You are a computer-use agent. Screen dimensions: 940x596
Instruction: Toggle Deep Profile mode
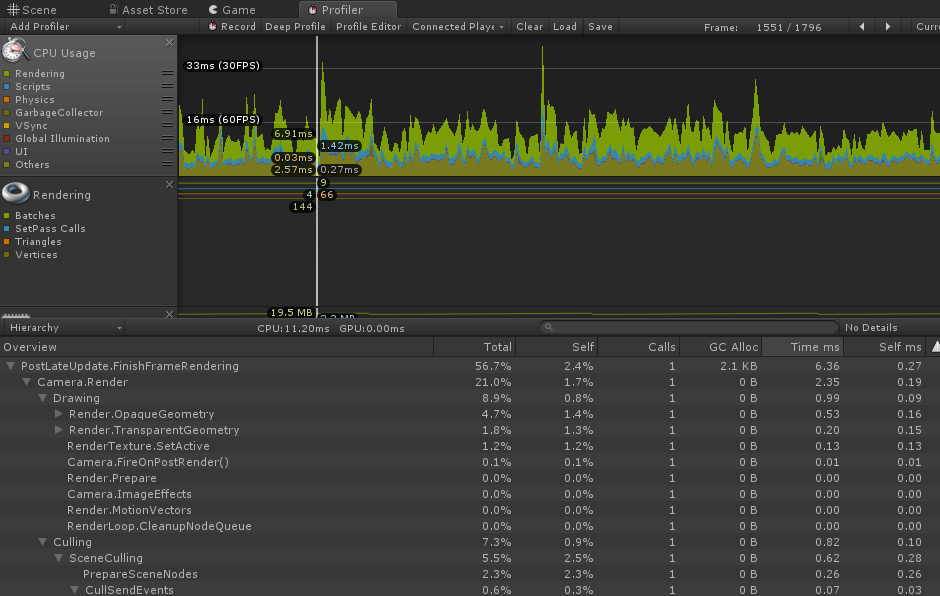click(294, 27)
